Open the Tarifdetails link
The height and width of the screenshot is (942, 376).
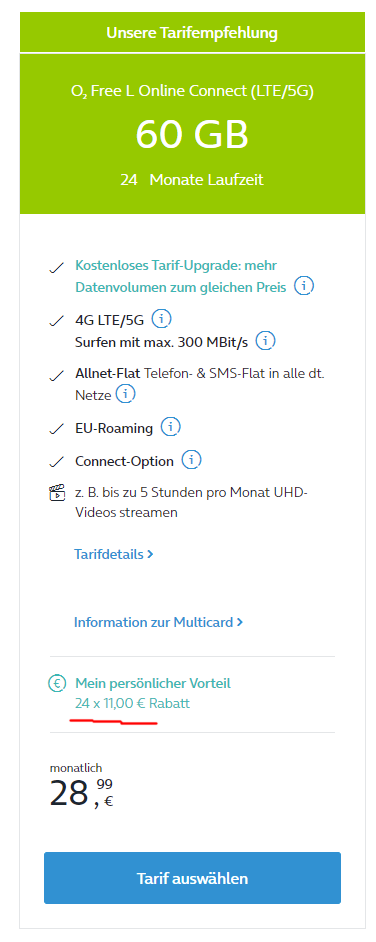point(114,554)
